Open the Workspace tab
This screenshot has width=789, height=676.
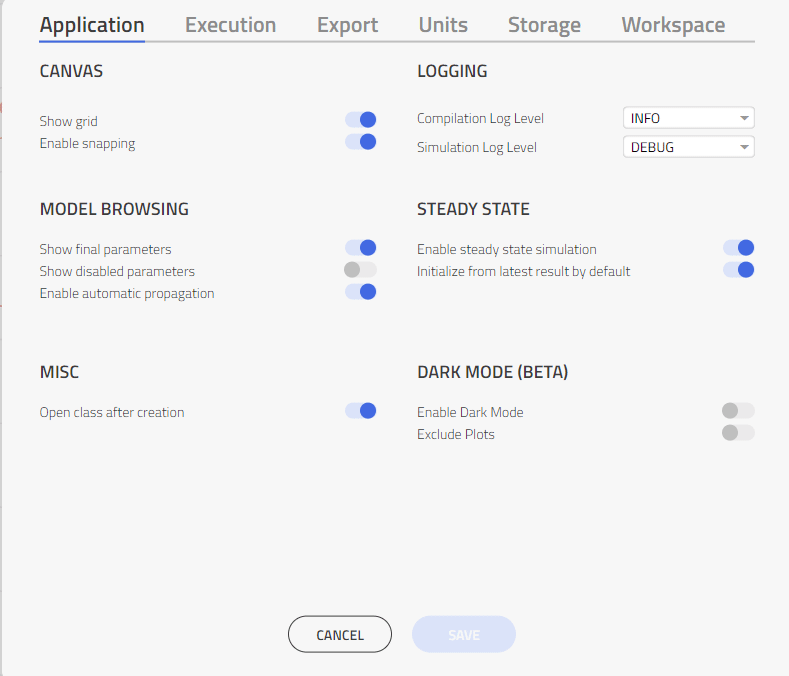pyautogui.click(x=673, y=25)
